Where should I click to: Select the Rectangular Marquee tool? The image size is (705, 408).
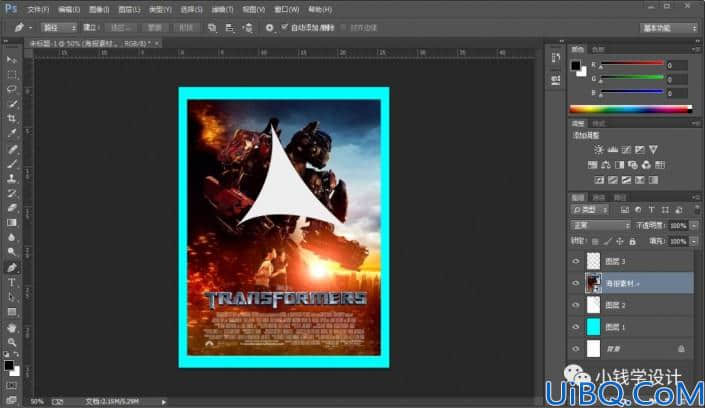pyautogui.click(x=12, y=75)
